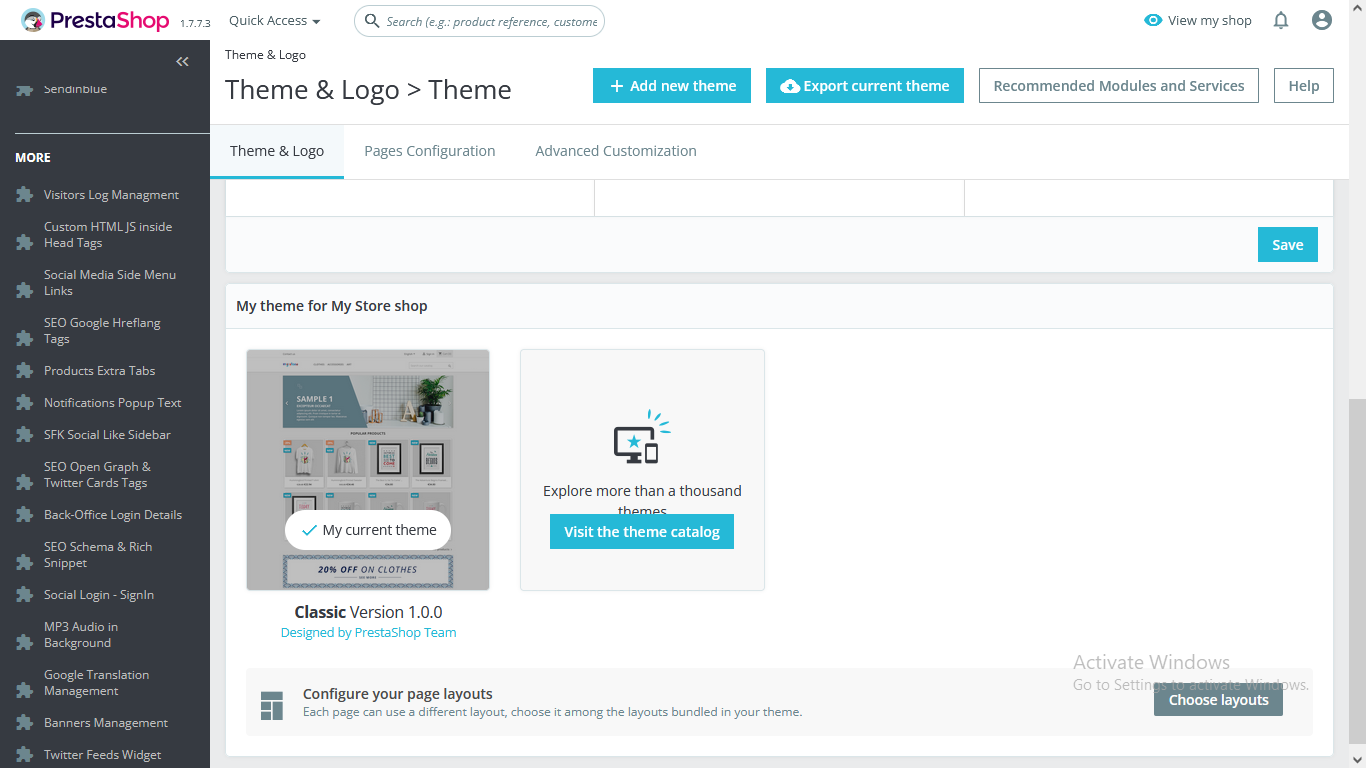Click the Choose layouts button

(x=1218, y=700)
